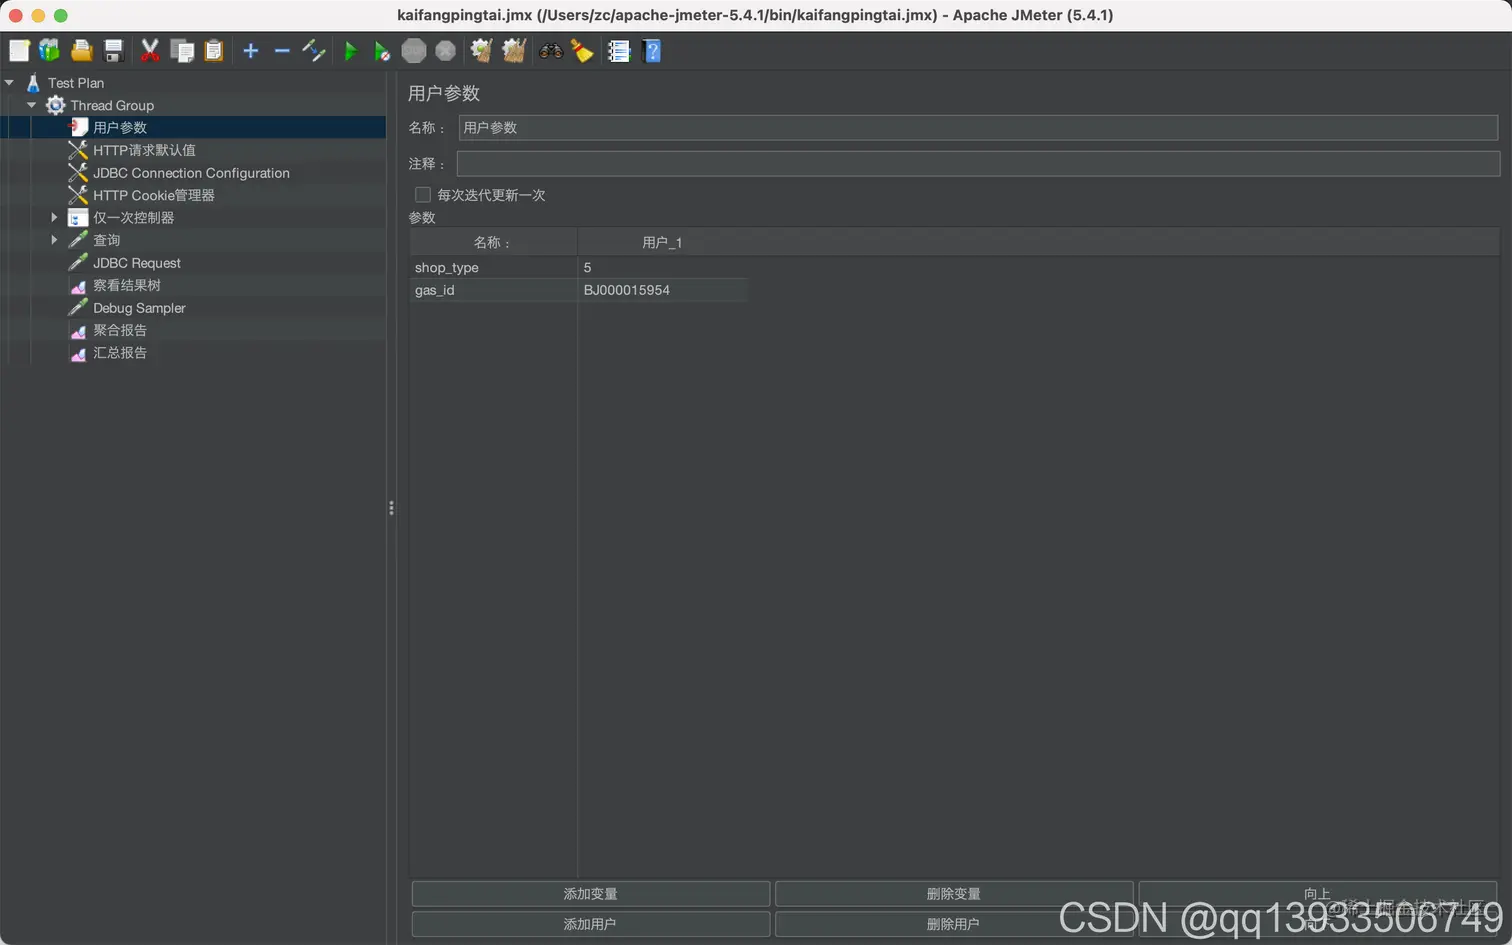Collapse the Thread Group node arrow
The width and height of the screenshot is (1512, 945).
click(31, 105)
